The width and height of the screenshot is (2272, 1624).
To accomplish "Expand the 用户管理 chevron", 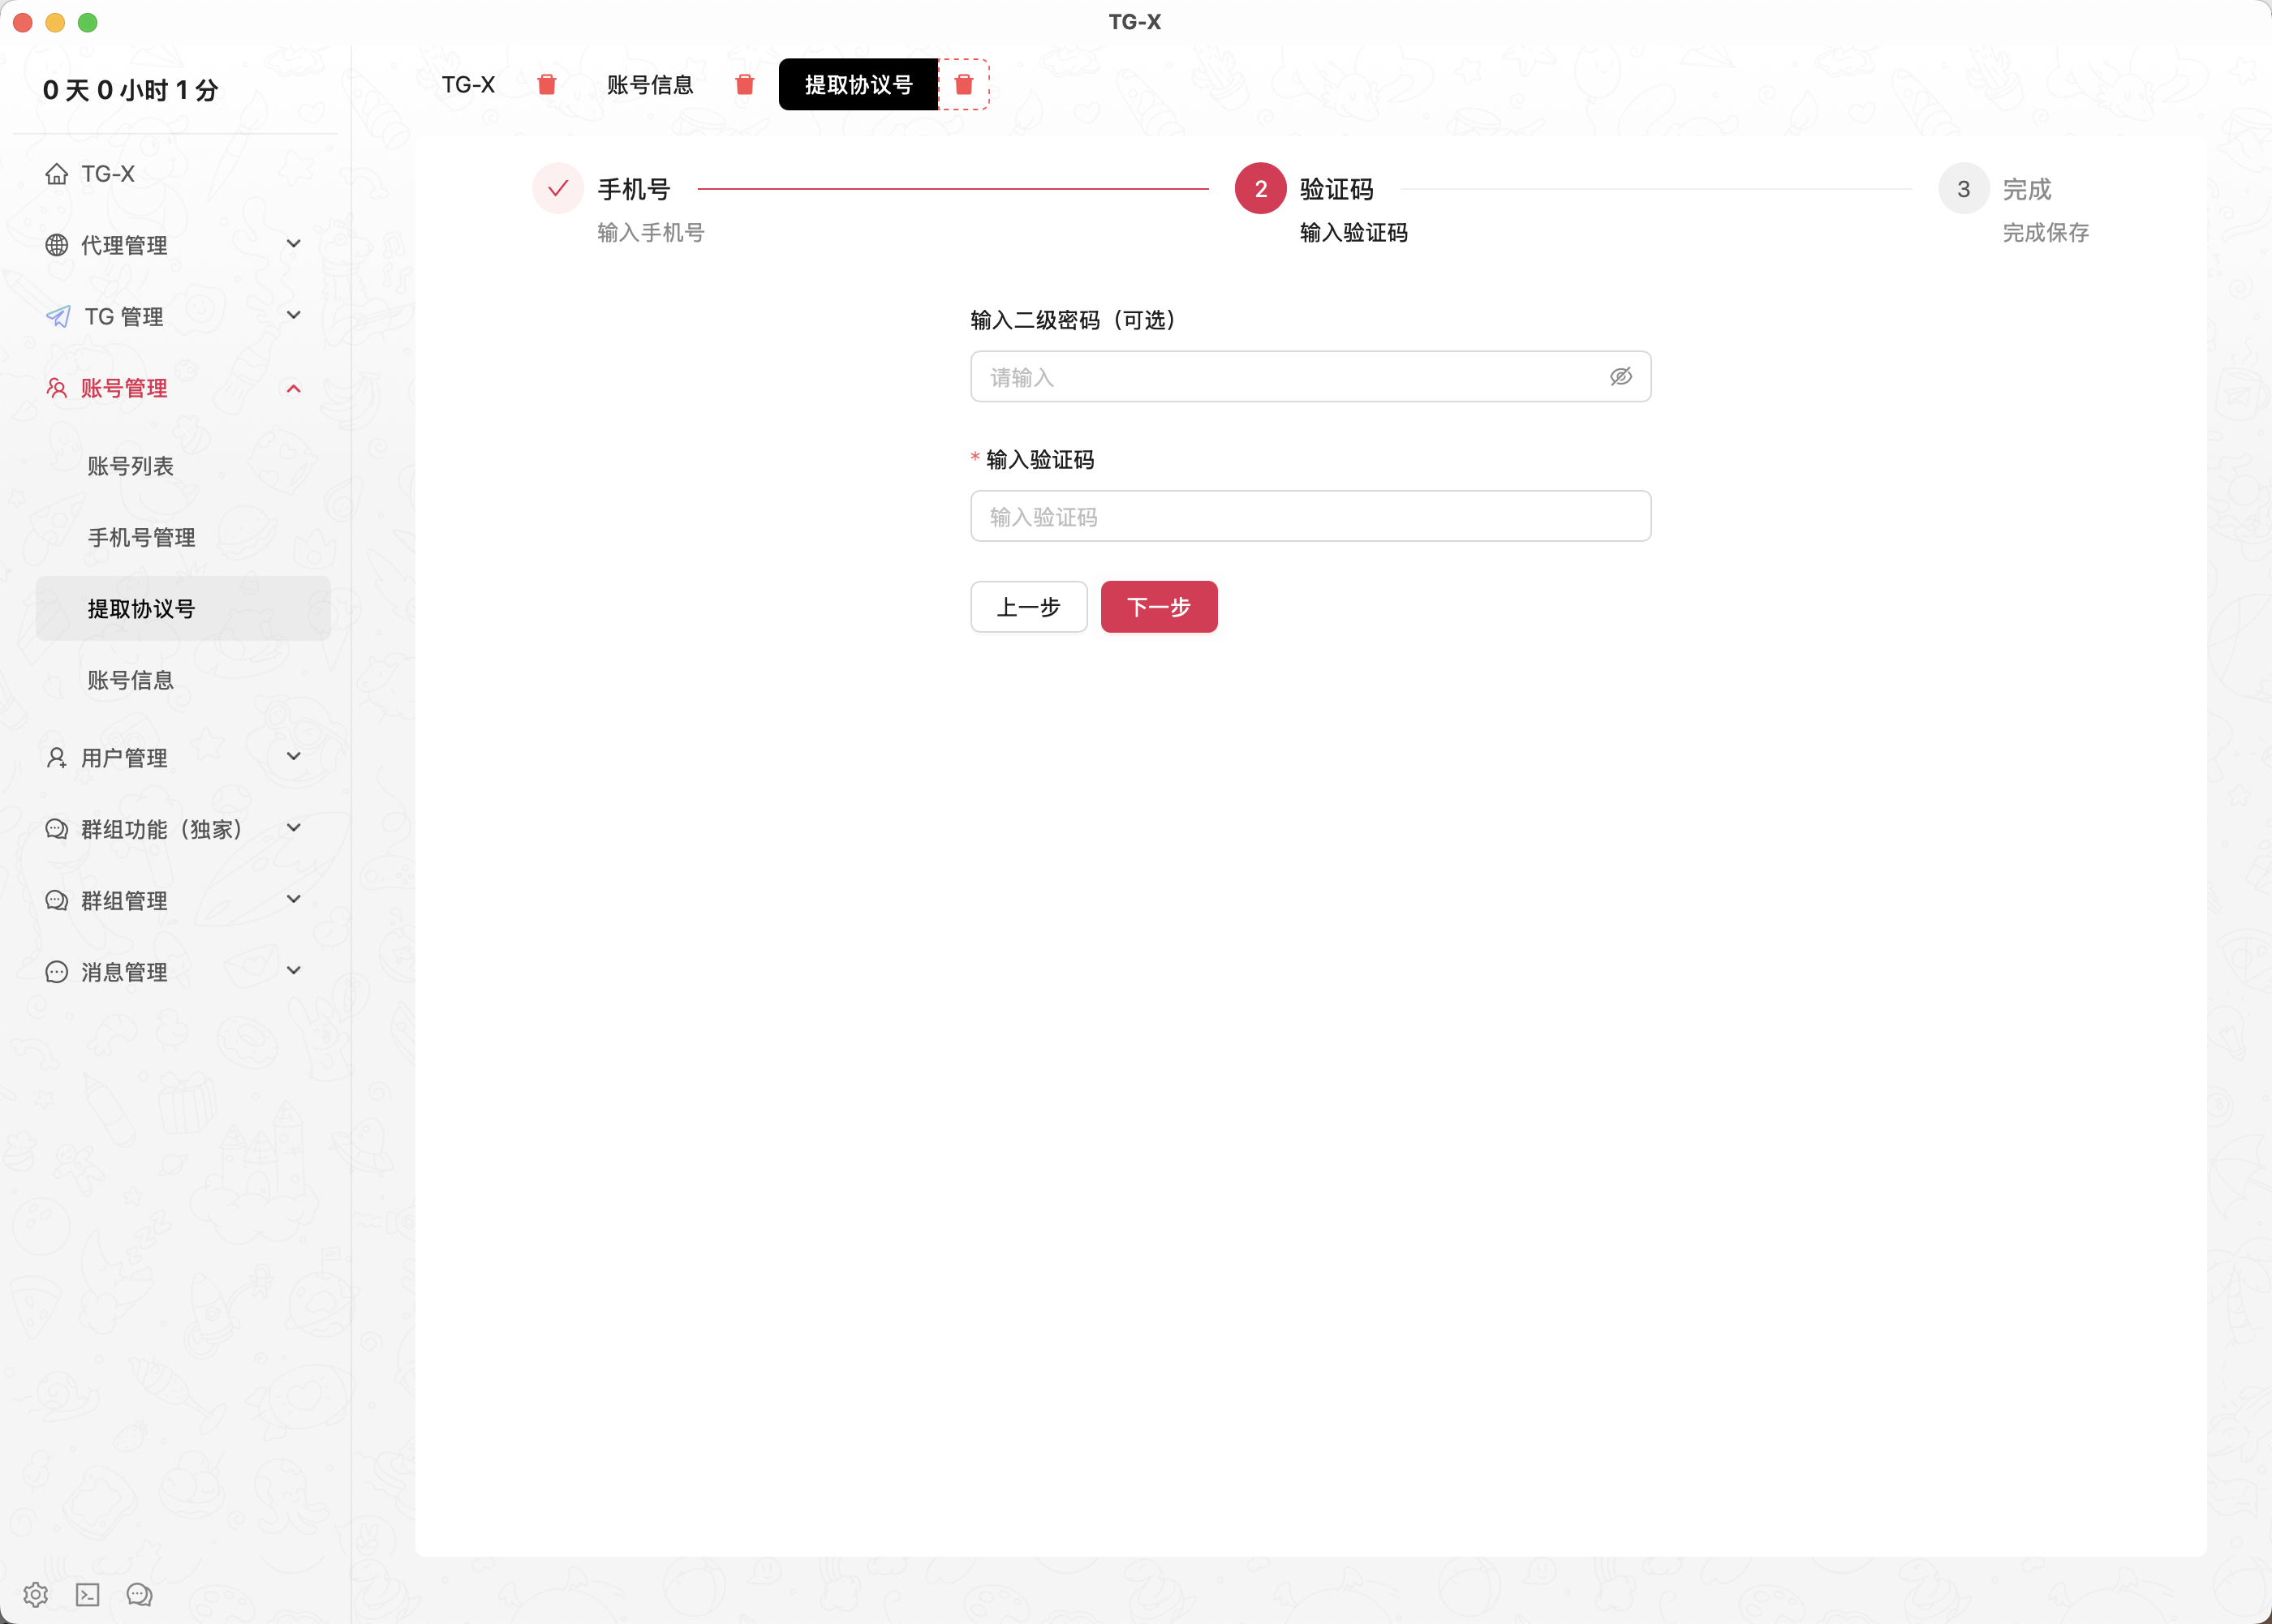I will click(x=294, y=756).
